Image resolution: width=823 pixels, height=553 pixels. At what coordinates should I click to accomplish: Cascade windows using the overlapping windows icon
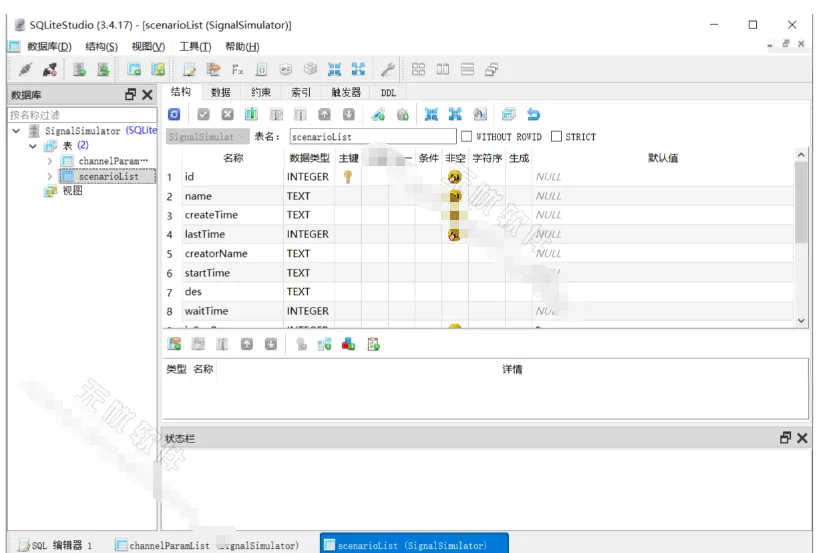(x=491, y=69)
